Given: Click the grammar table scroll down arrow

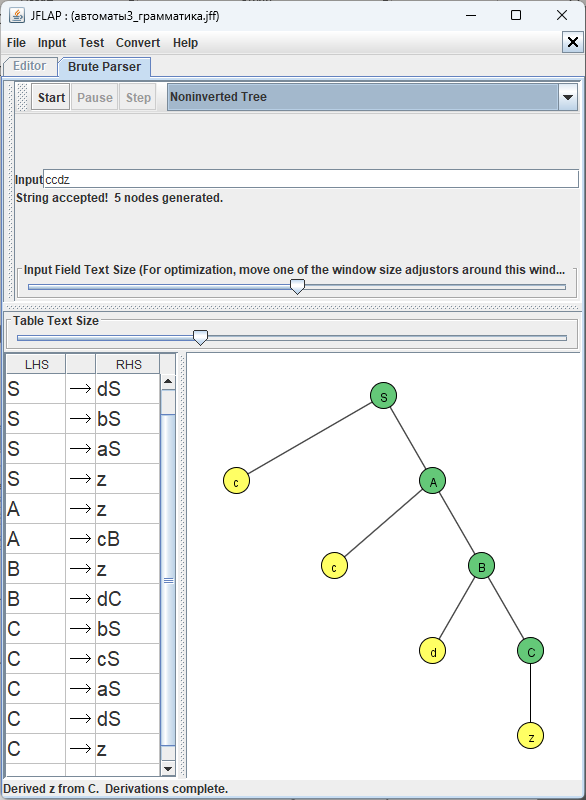Looking at the screenshot, I should 168,768.
